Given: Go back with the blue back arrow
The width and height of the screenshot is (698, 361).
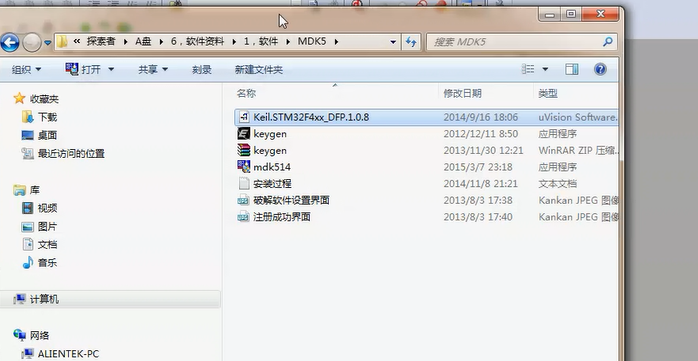Looking at the screenshot, I should [x=10, y=43].
